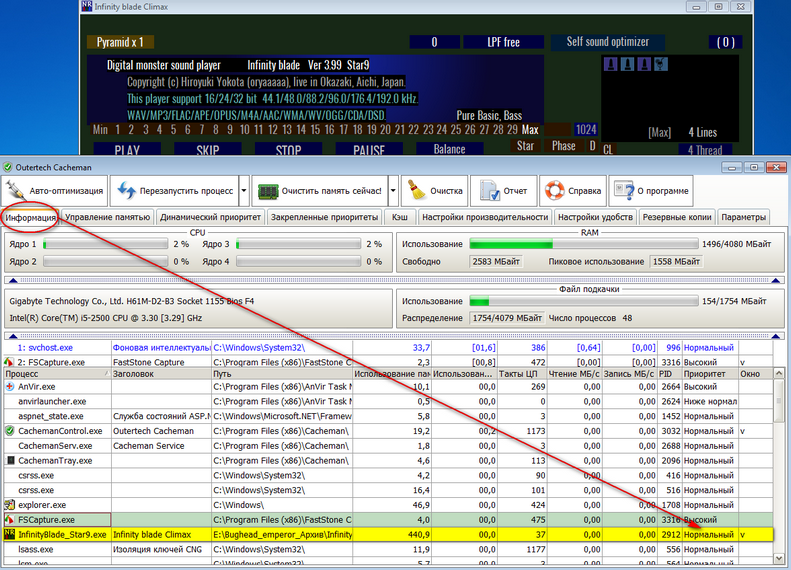Click the Пиковое использование value 1558 МБайт
Image resolution: width=791 pixels, height=570 pixels.
click(x=676, y=262)
